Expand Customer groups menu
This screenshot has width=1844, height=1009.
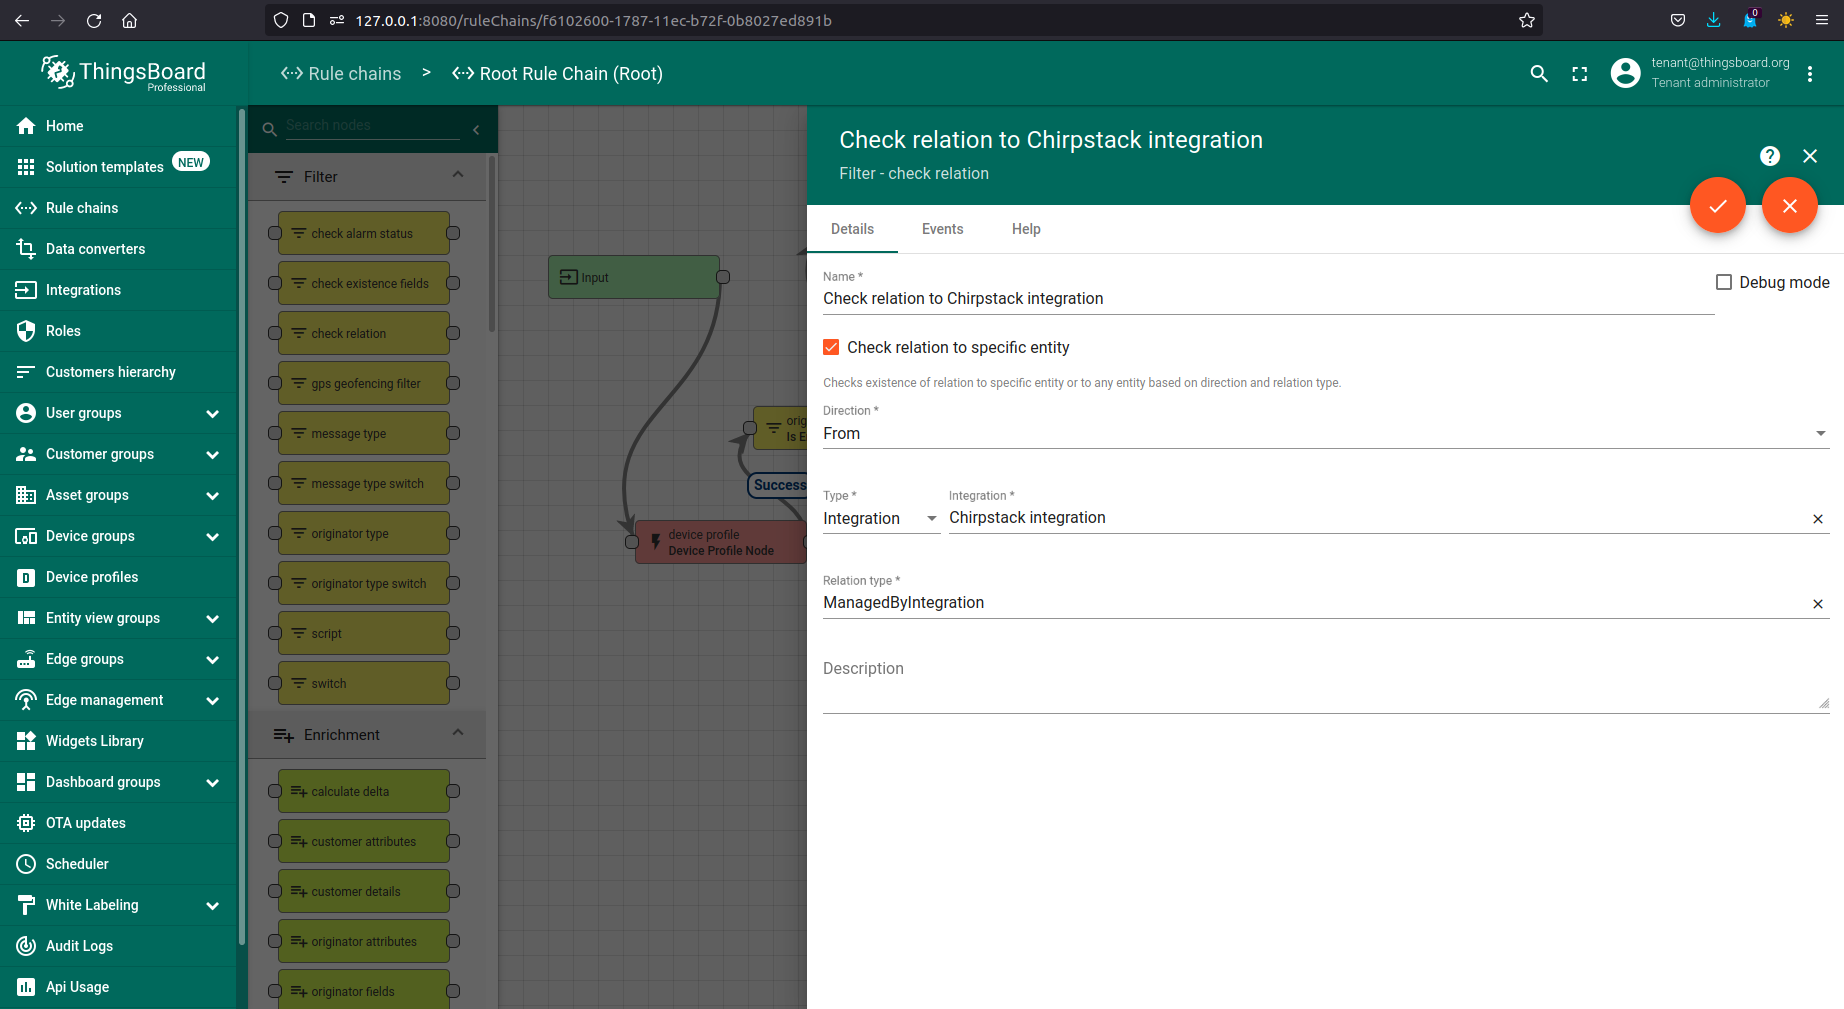212,454
